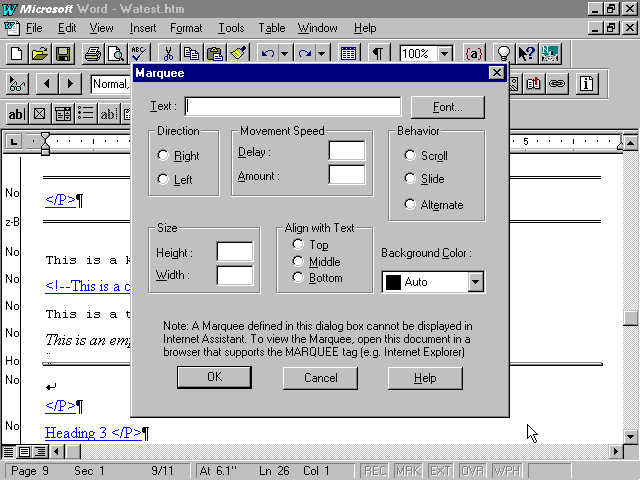The height and width of the screenshot is (480, 640).
Task: Toggle Show/Hide paragraph marks icon
Action: pos(379,53)
